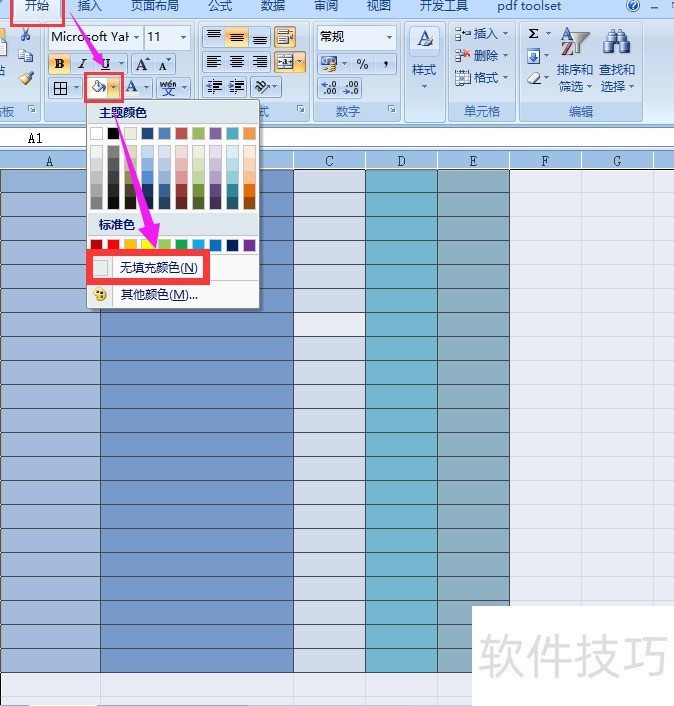Screen dimensions: 674x706
Task: Expand the Fill Color dropdown arrow
Action: (x=114, y=87)
